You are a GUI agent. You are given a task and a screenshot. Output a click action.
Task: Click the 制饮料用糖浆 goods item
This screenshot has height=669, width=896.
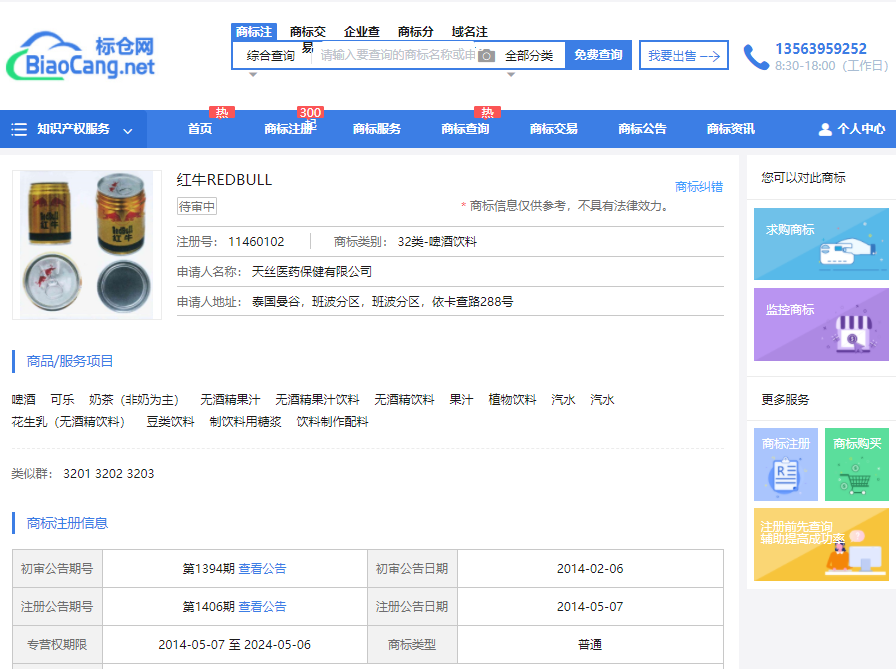coord(245,422)
